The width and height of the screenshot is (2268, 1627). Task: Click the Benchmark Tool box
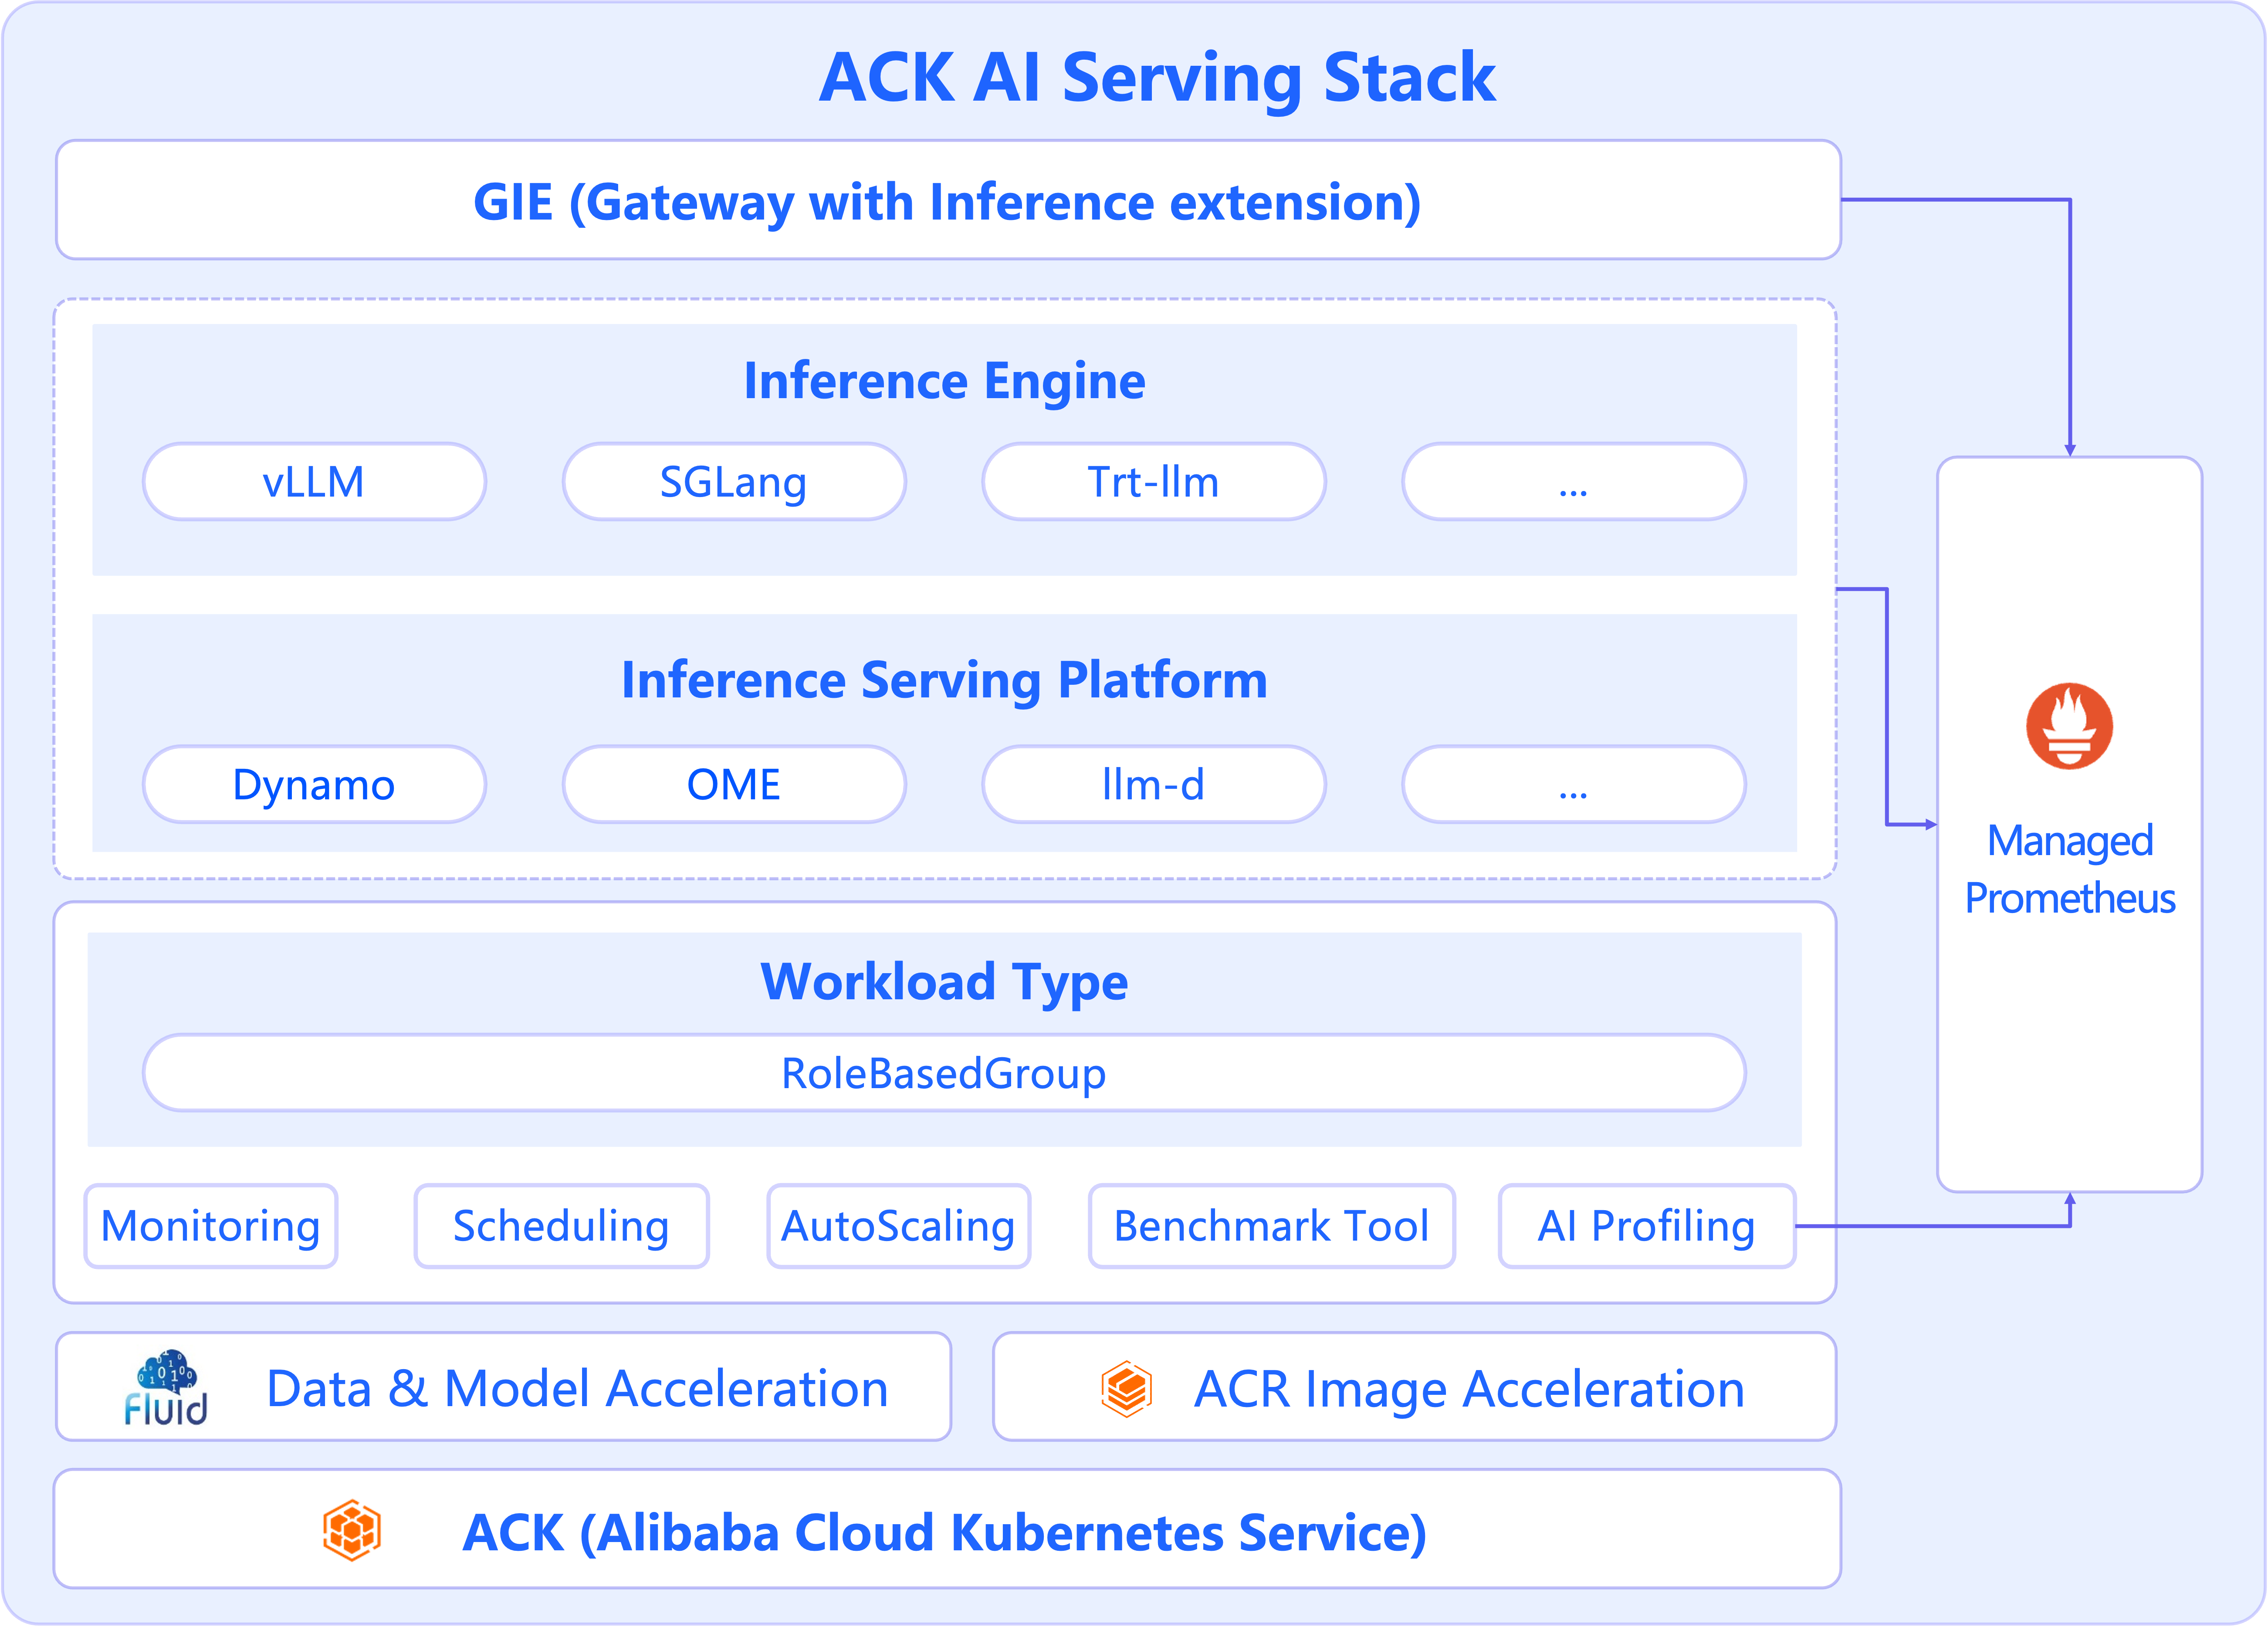[1271, 1226]
